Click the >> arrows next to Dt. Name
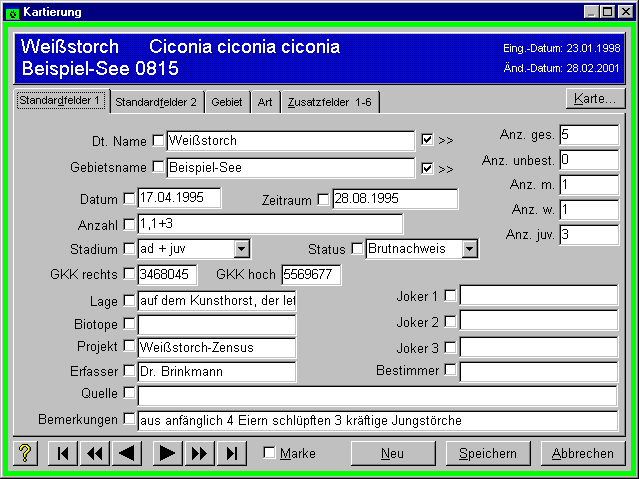The width and height of the screenshot is (639, 479). pos(445,140)
